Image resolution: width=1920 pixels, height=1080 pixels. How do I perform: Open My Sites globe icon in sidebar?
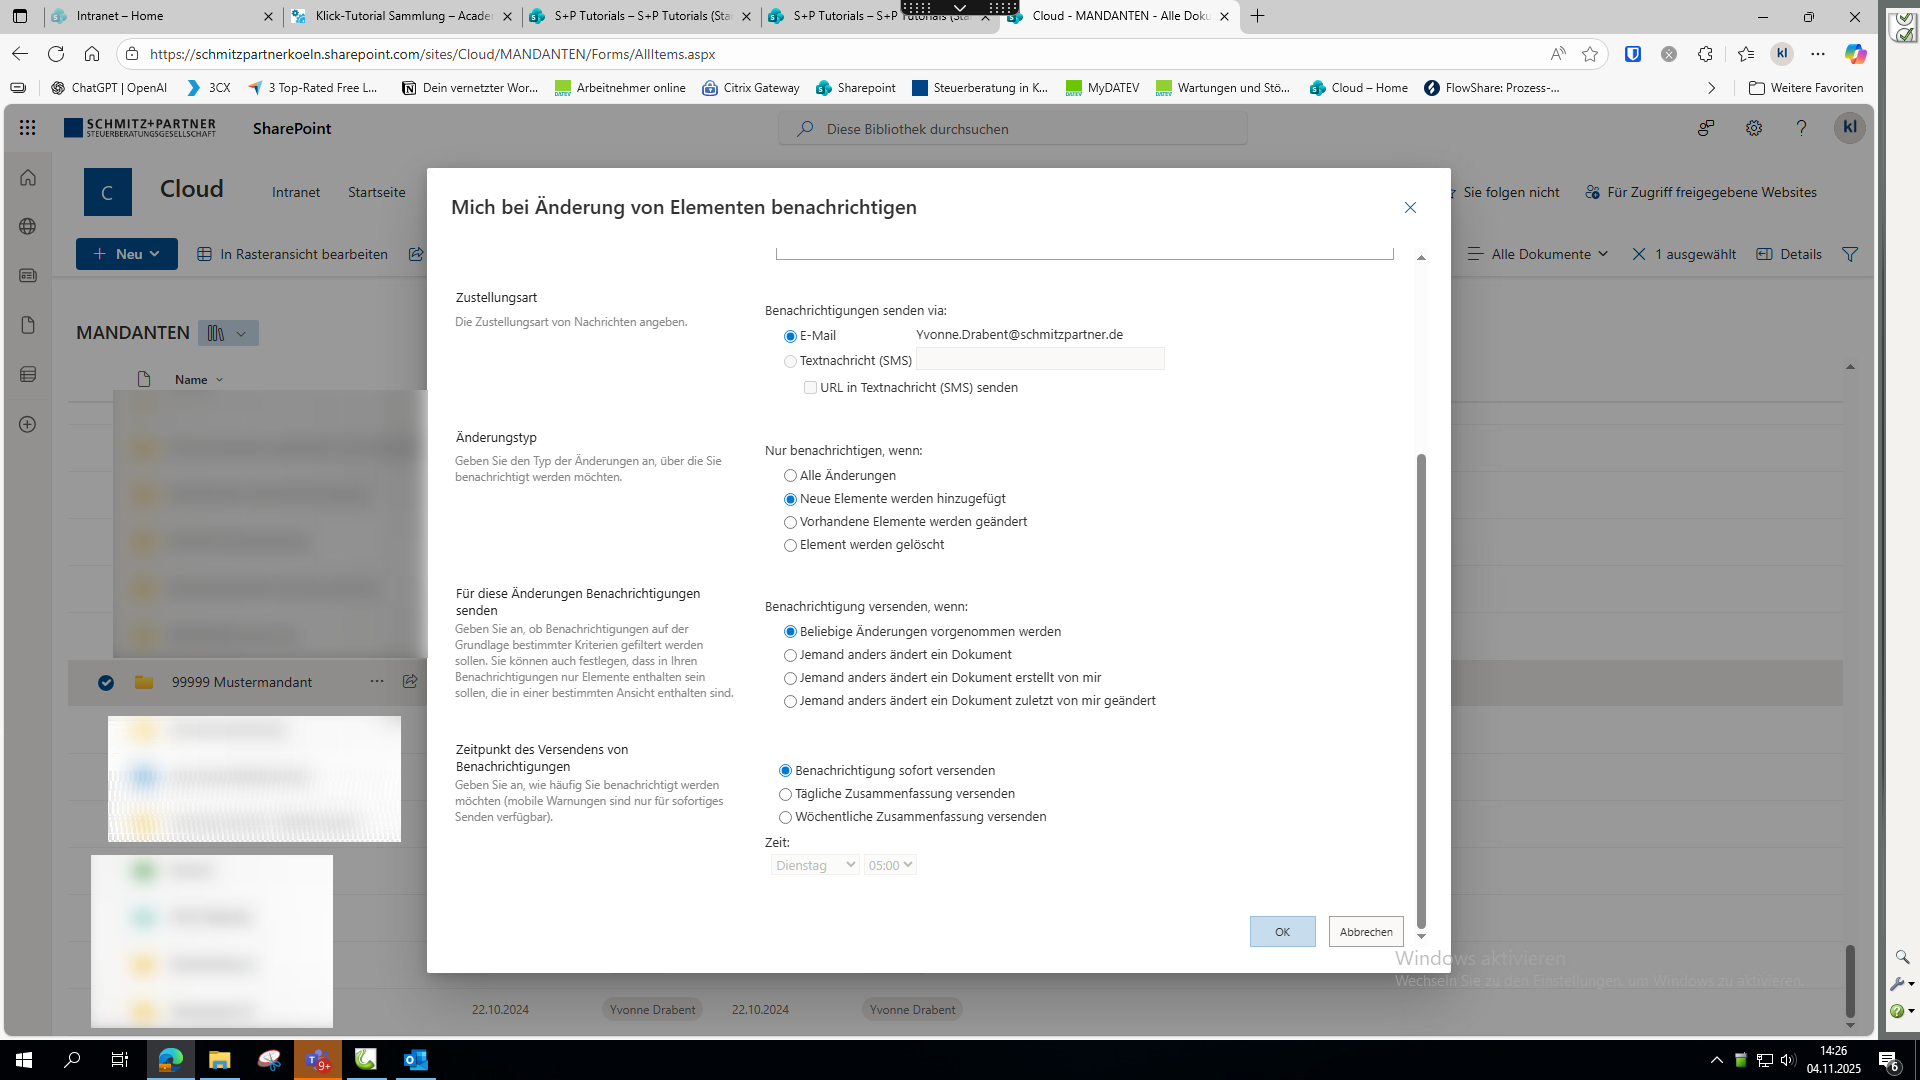[x=28, y=226]
